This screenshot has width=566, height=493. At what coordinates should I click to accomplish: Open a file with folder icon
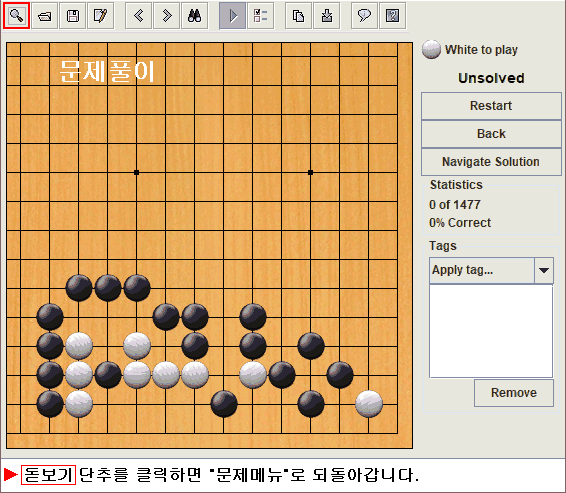[x=45, y=16]
